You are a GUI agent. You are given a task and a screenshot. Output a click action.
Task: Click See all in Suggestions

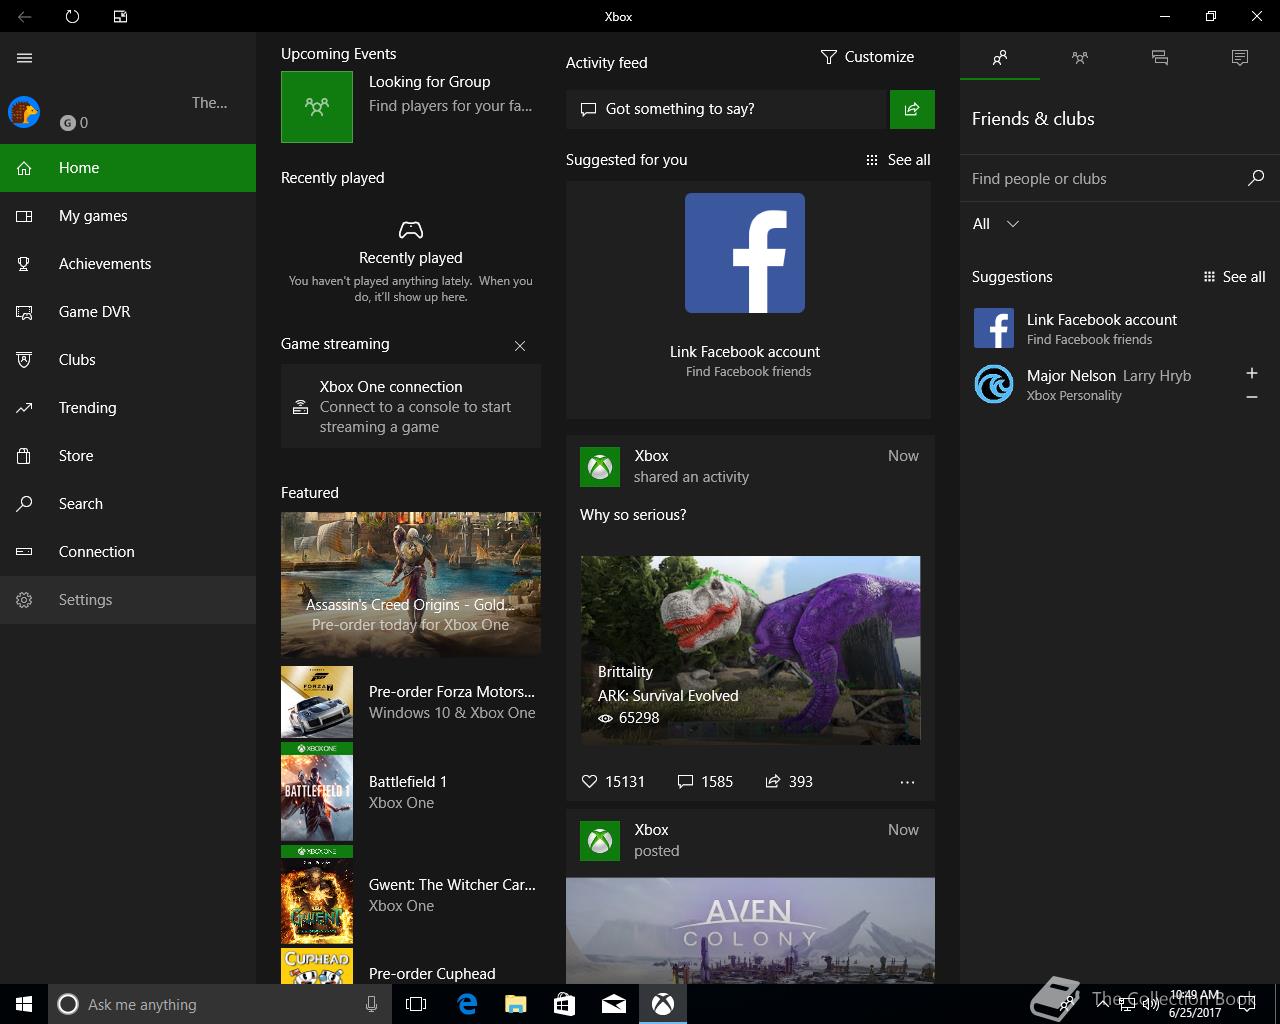(1234, 277)
